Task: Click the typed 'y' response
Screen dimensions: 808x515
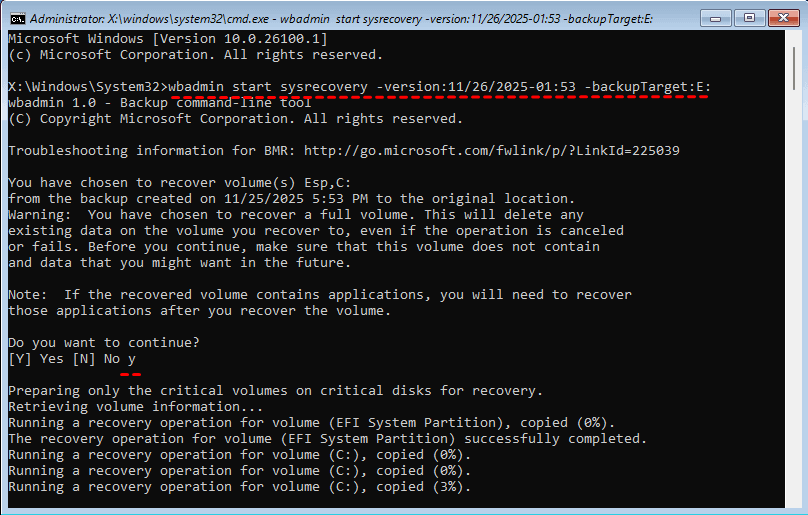Action: pyautogui.click(x=131, y=358)
